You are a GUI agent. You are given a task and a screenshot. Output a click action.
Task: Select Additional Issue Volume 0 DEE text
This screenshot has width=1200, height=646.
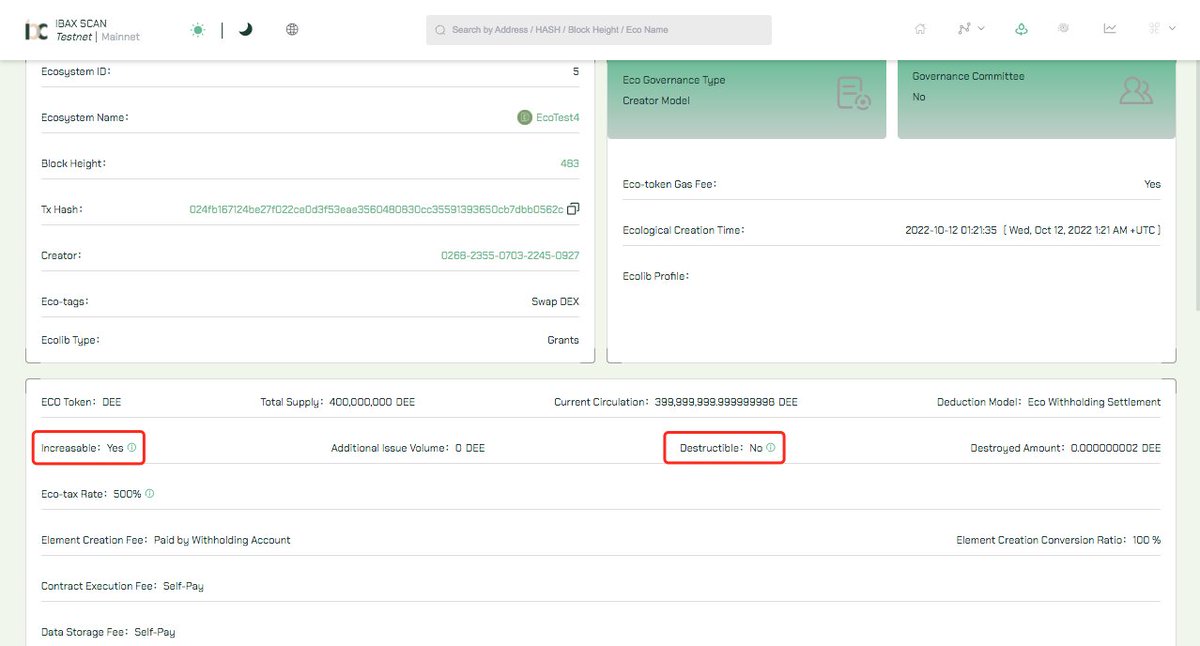(408, 448)
